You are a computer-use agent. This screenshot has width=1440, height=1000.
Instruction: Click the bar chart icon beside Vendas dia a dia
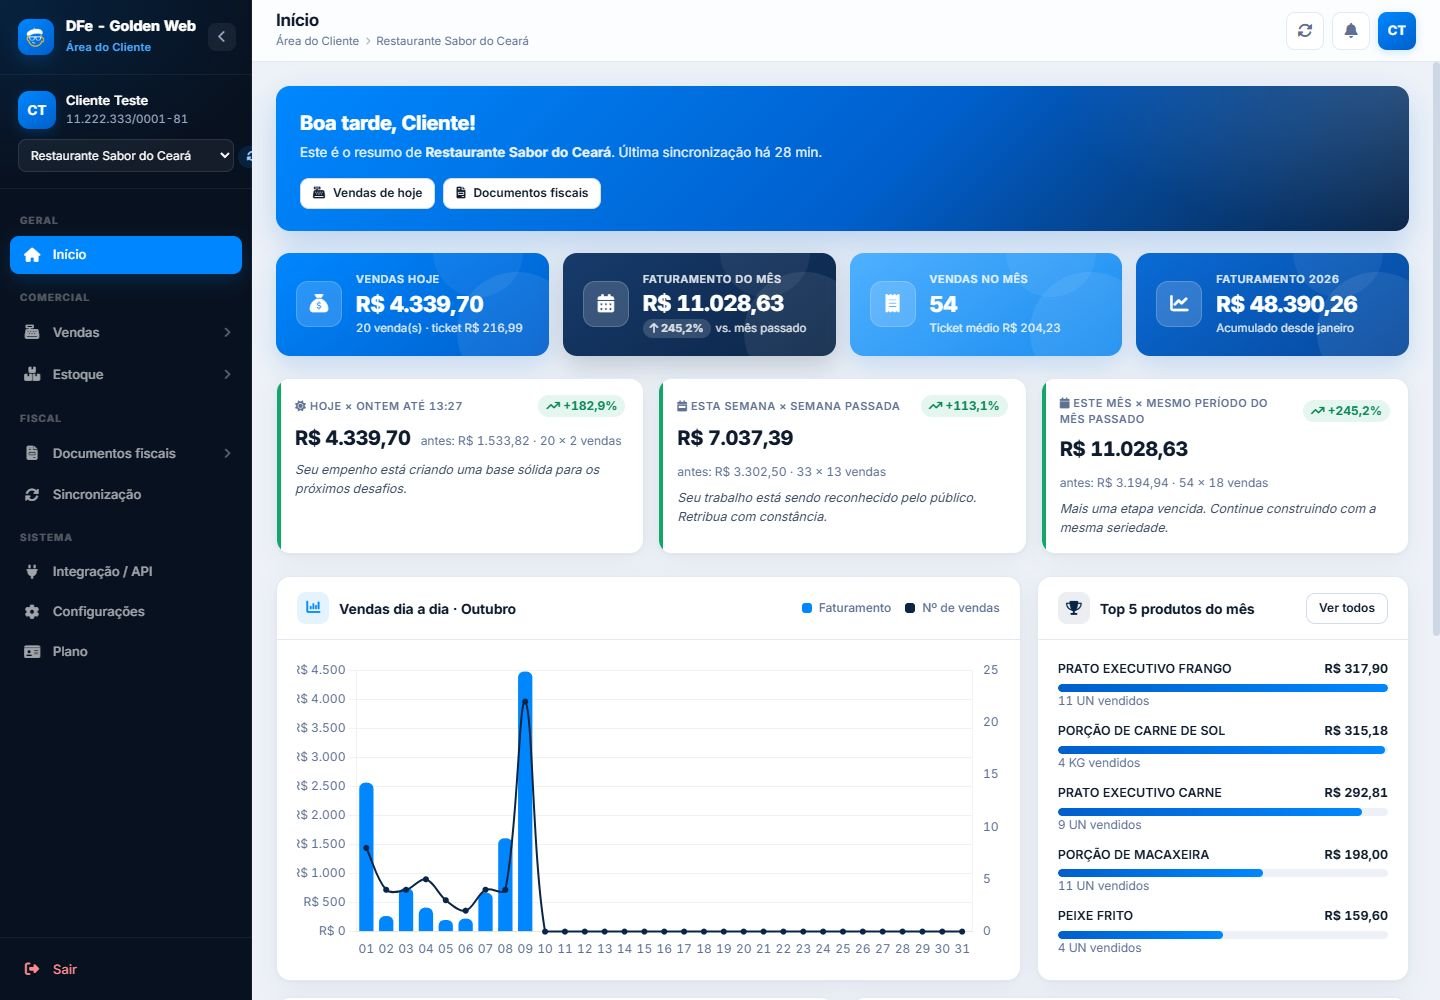[313, 608]
